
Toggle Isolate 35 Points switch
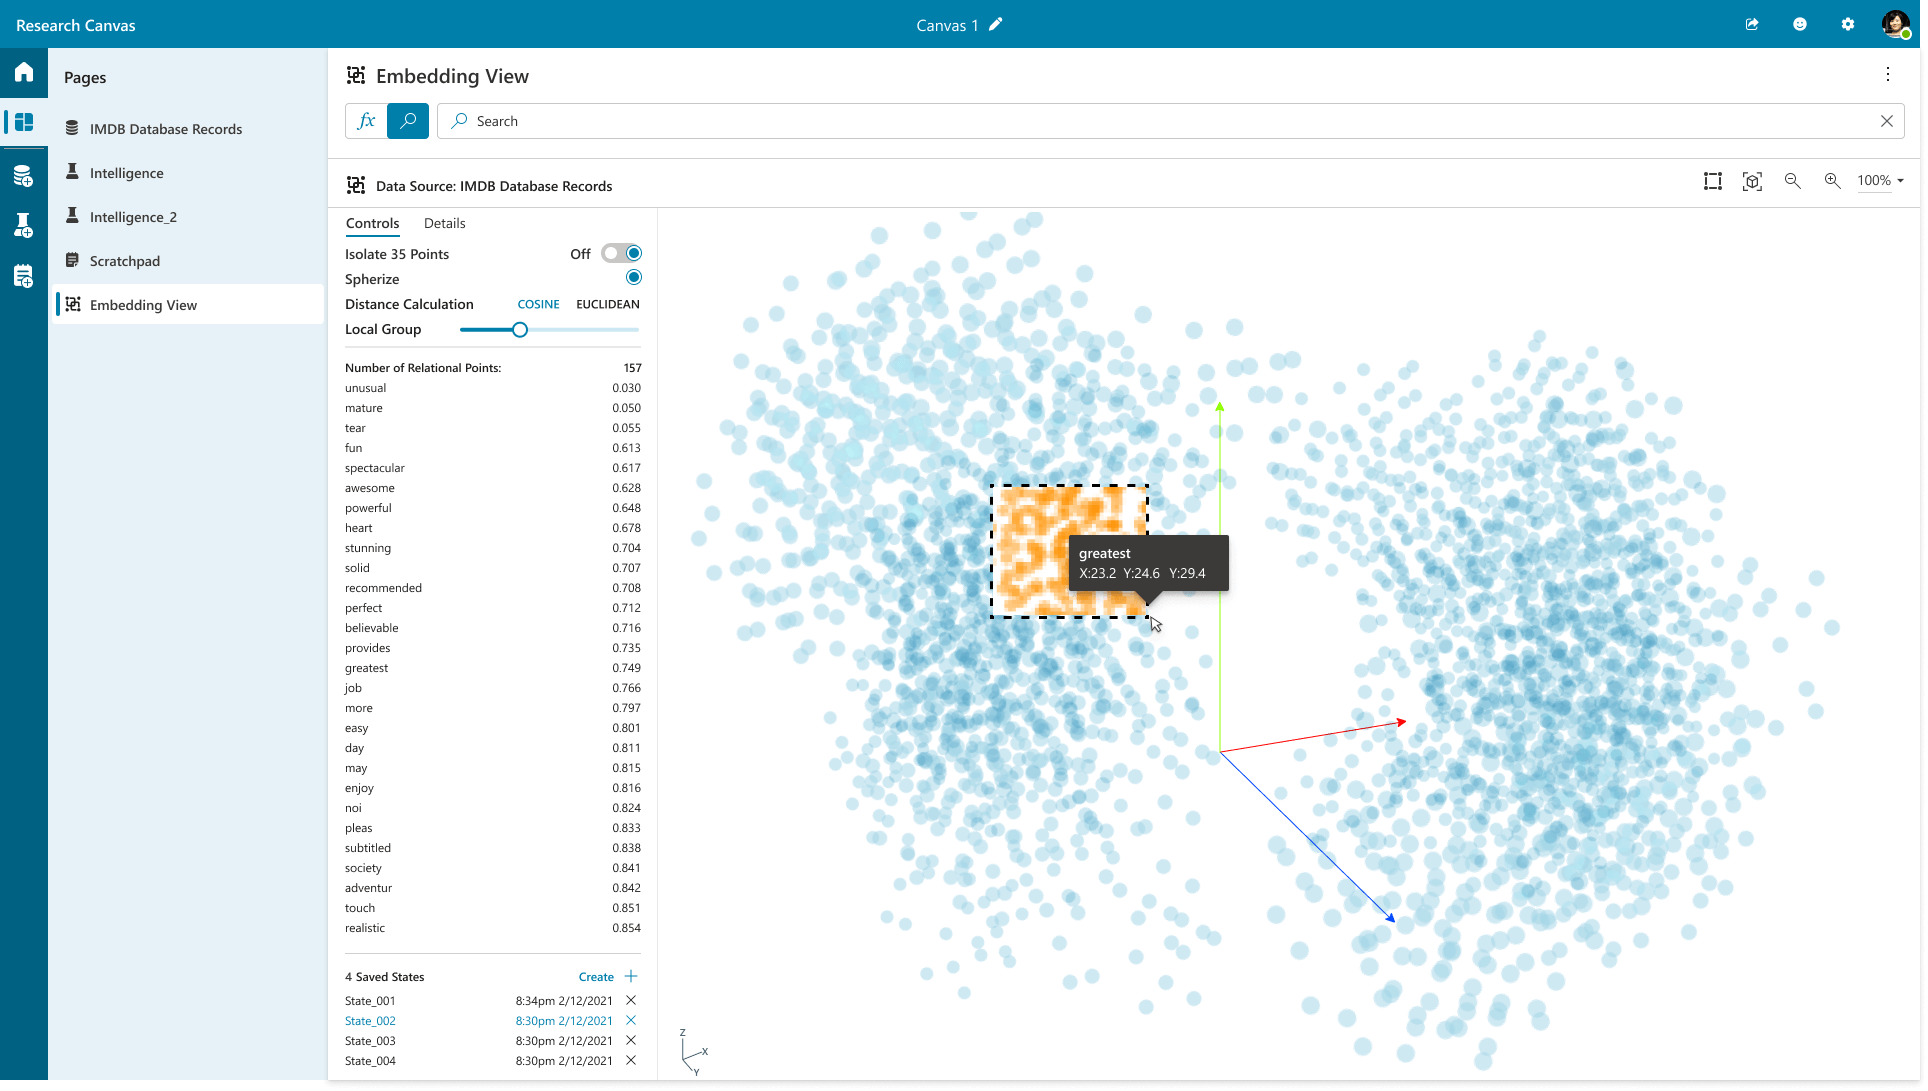(622, 254)
